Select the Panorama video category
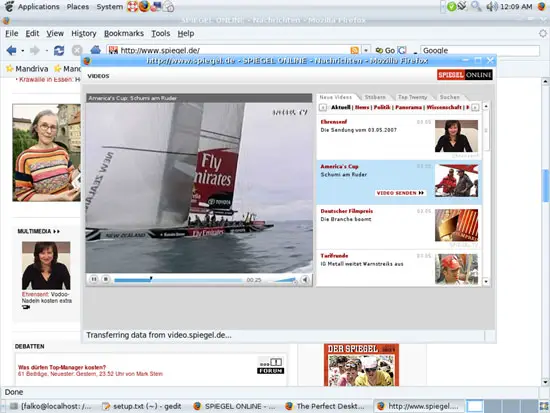The image size is (550, 413). point(409,107)
